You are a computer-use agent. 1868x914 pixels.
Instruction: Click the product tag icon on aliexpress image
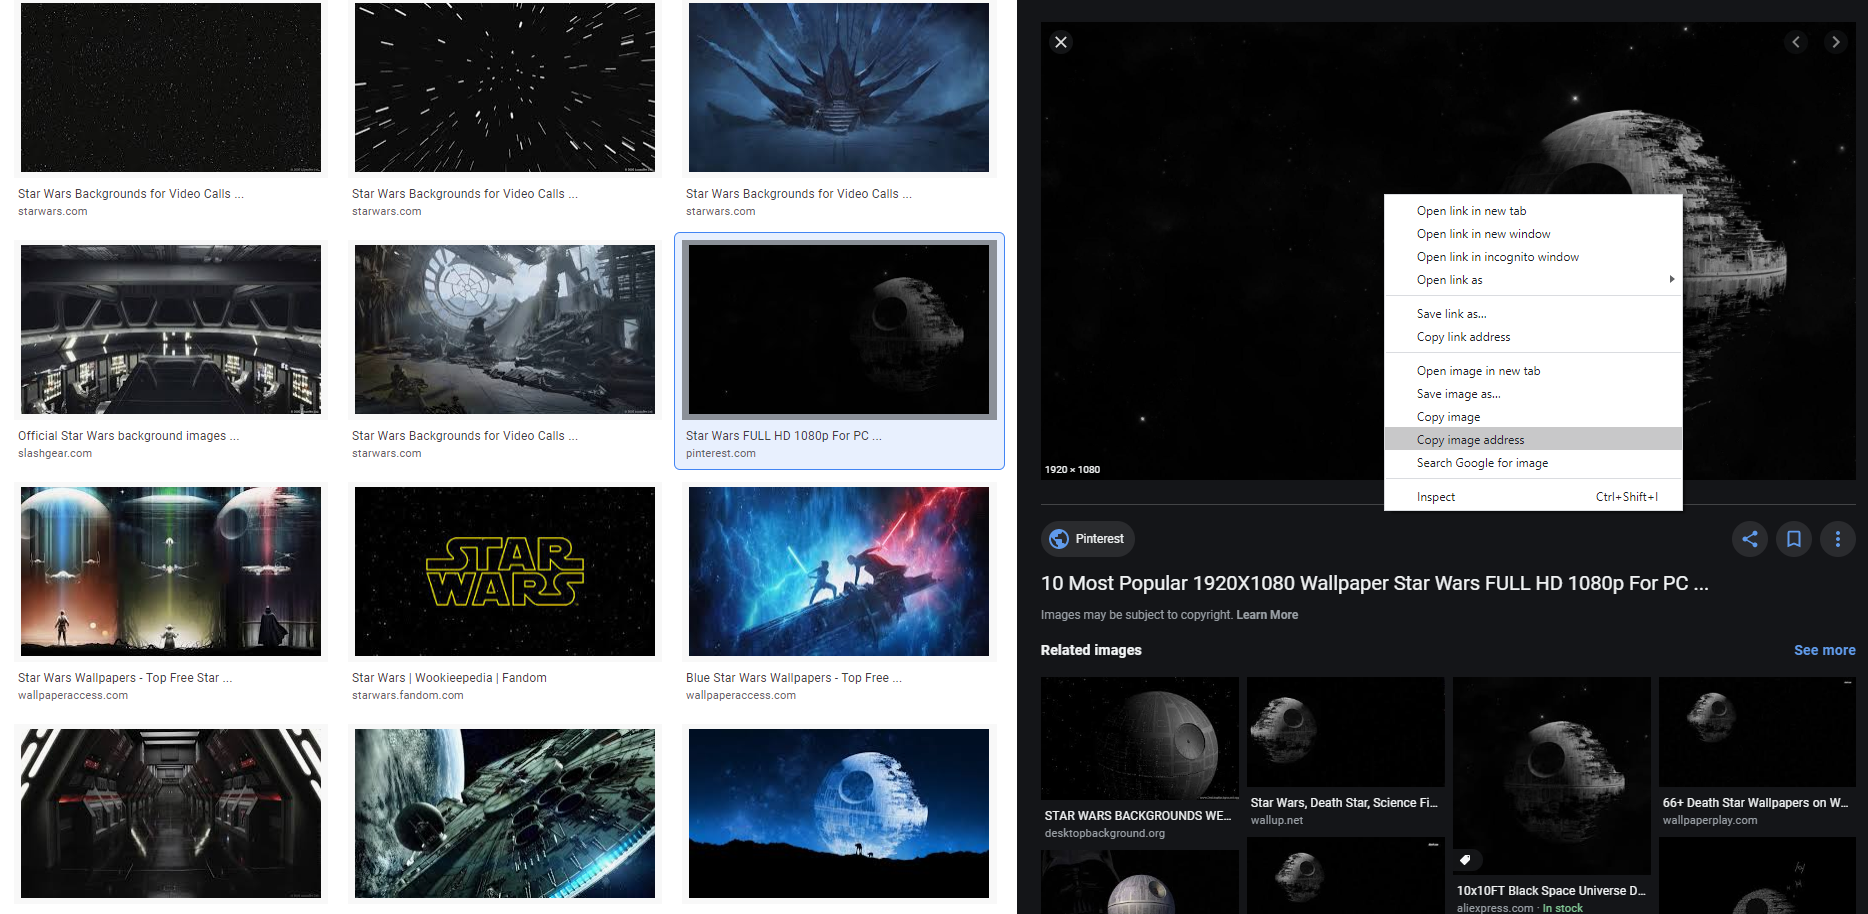click(1466, 860)
